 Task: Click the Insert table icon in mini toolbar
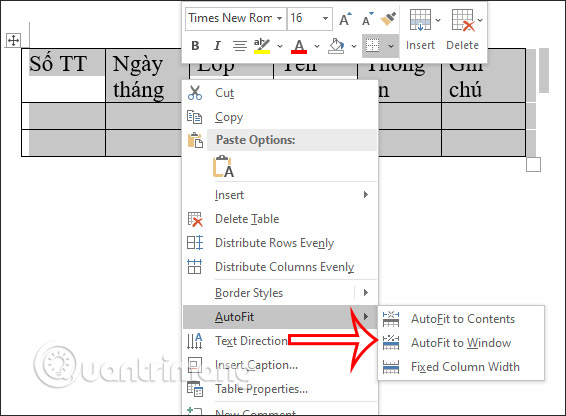point(420,20)
